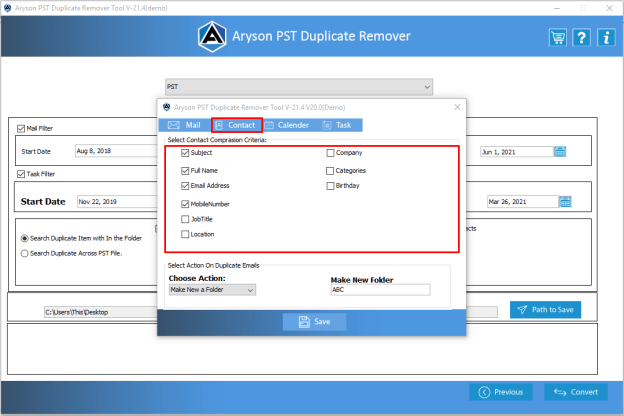
Task: Click the Path to Save button
Action: coord(545,310)
